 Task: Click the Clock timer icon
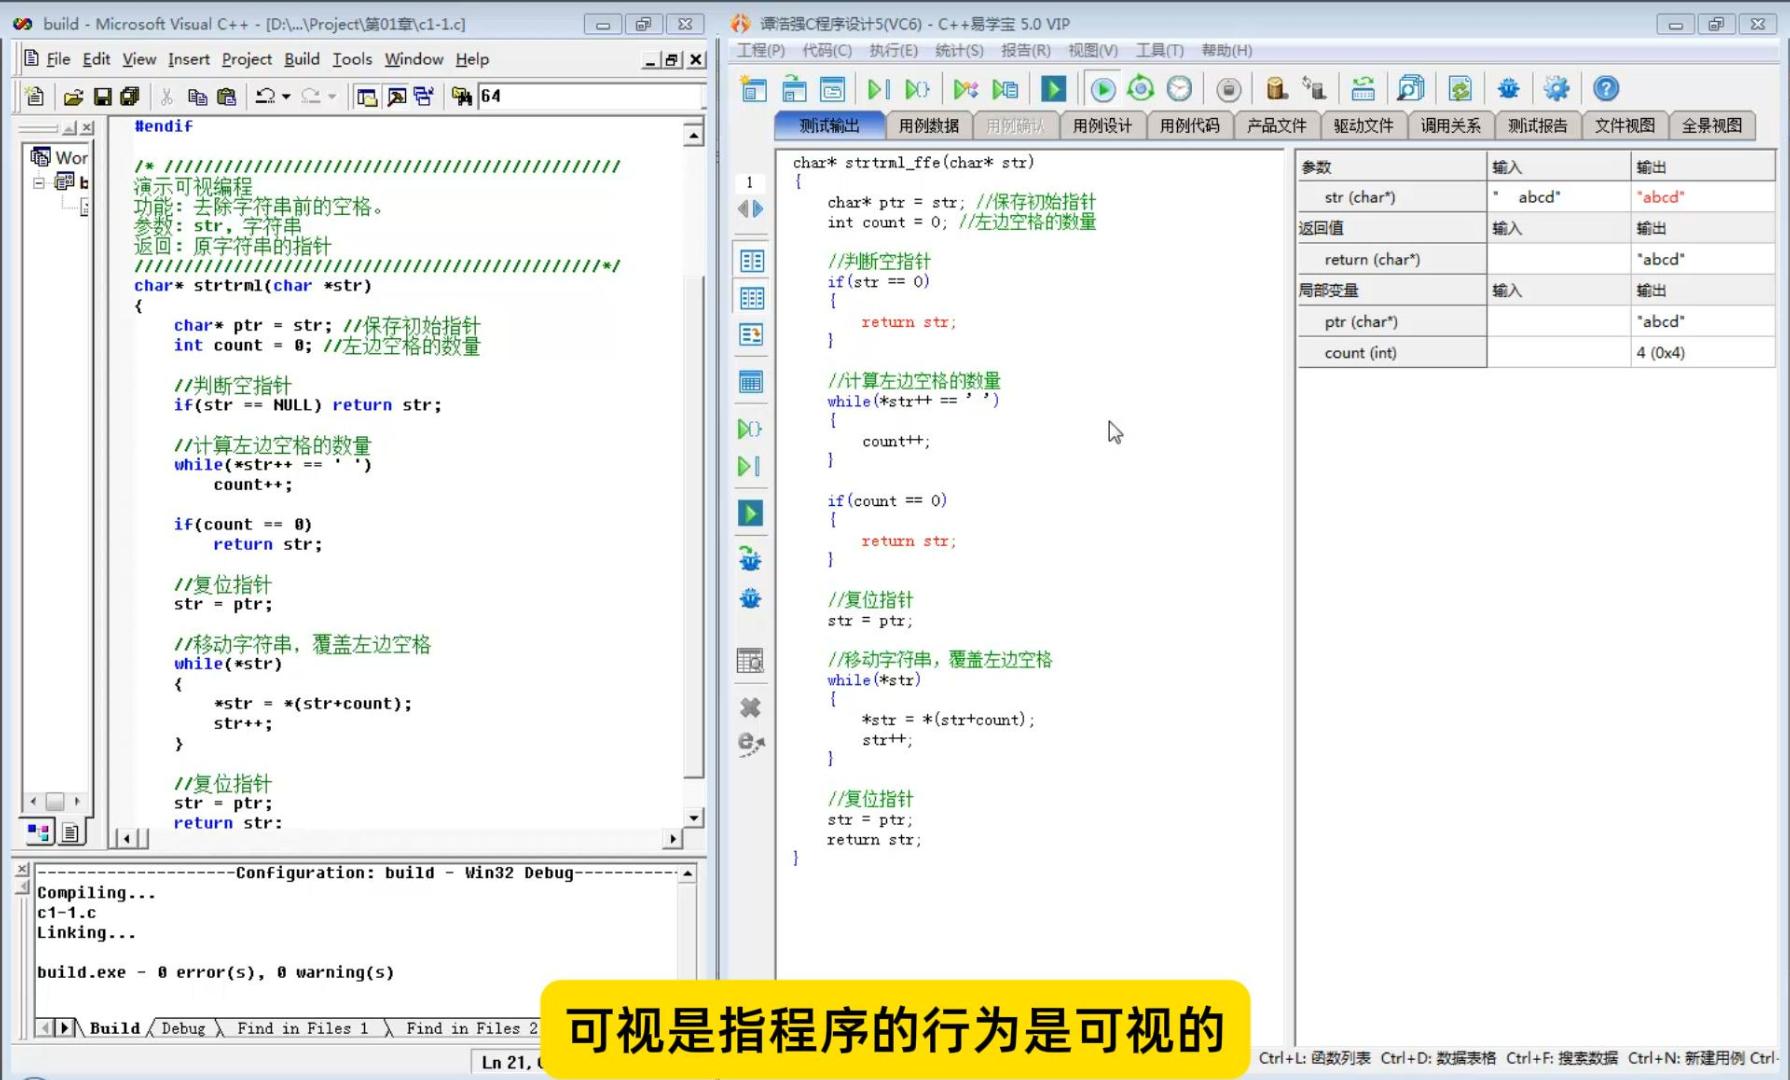click(1180, 89)
